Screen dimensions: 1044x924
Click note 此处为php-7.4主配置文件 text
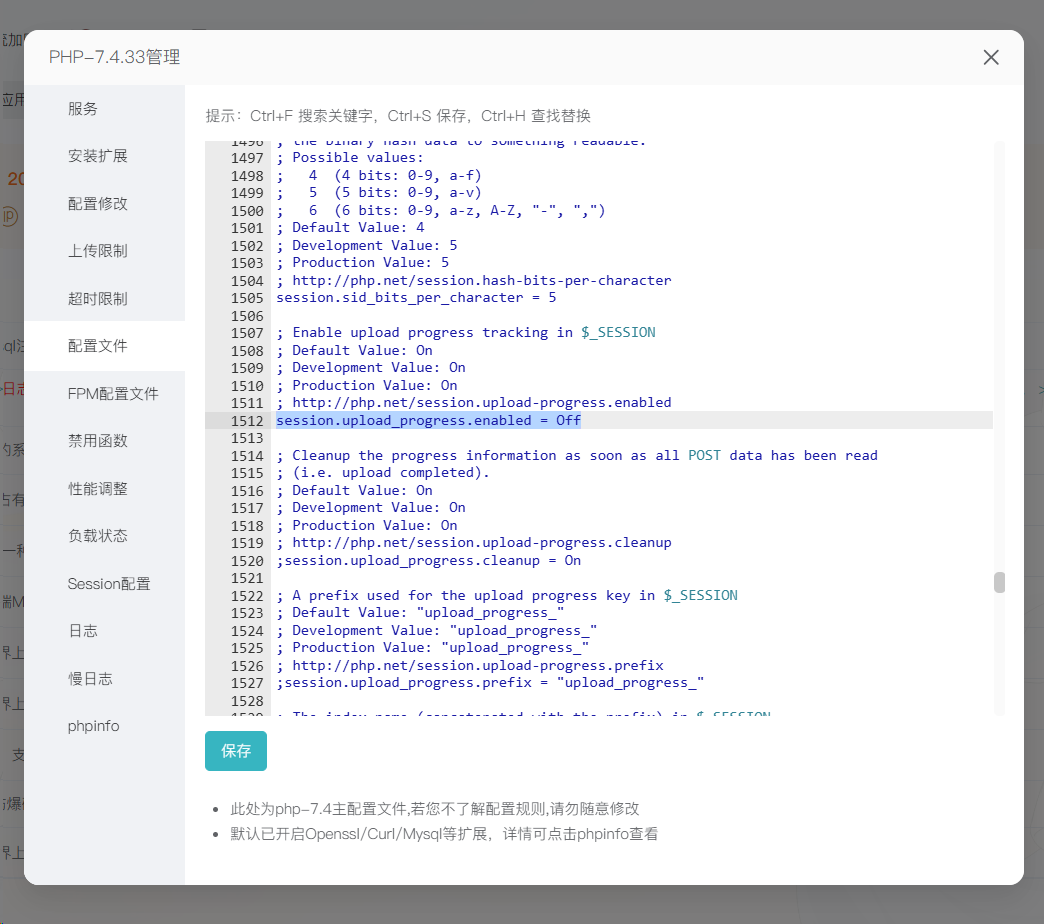click(x=435, y=809)
